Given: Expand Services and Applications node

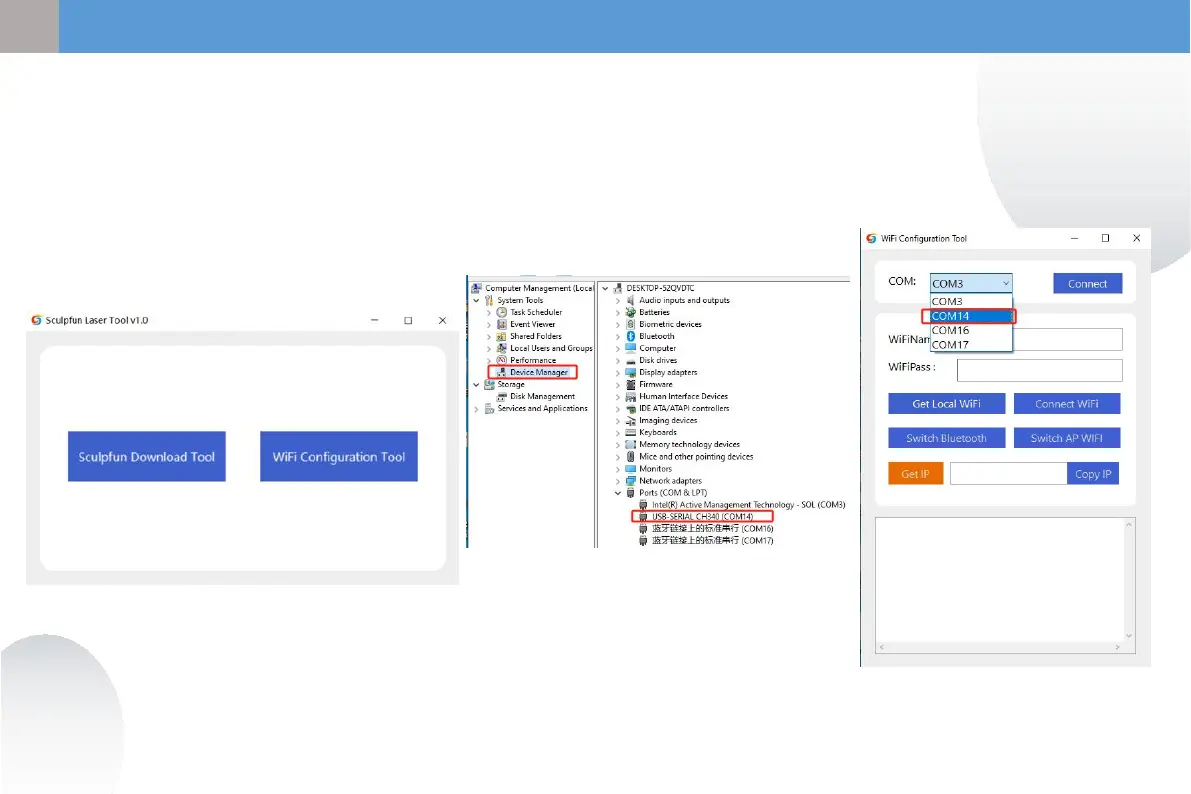Looking at the screenshot, I should pos(476,409).
